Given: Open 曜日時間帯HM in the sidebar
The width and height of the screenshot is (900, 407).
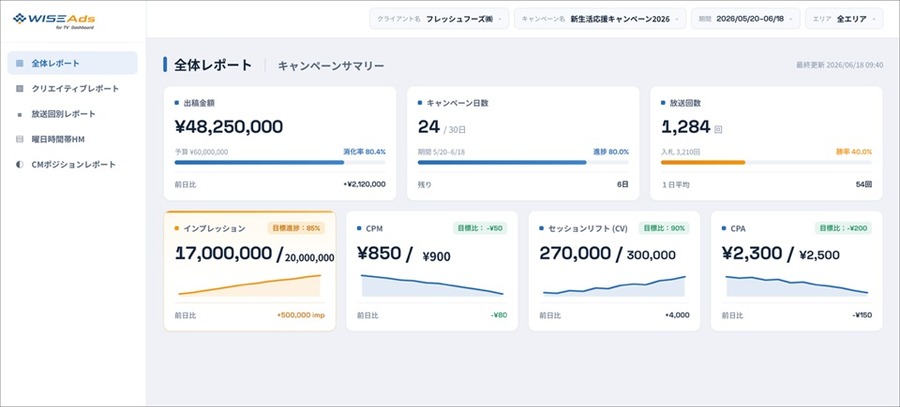Looking at the screenshot, I should 72,139.
